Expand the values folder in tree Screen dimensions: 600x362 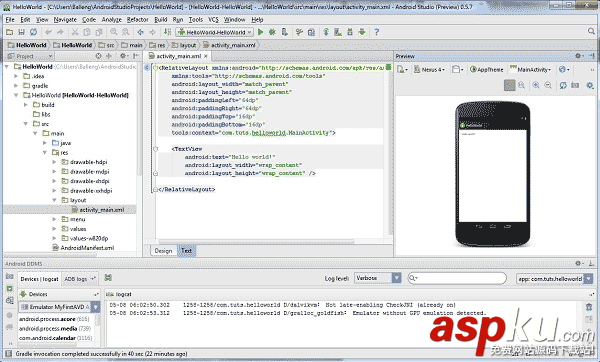coord(54,229)
